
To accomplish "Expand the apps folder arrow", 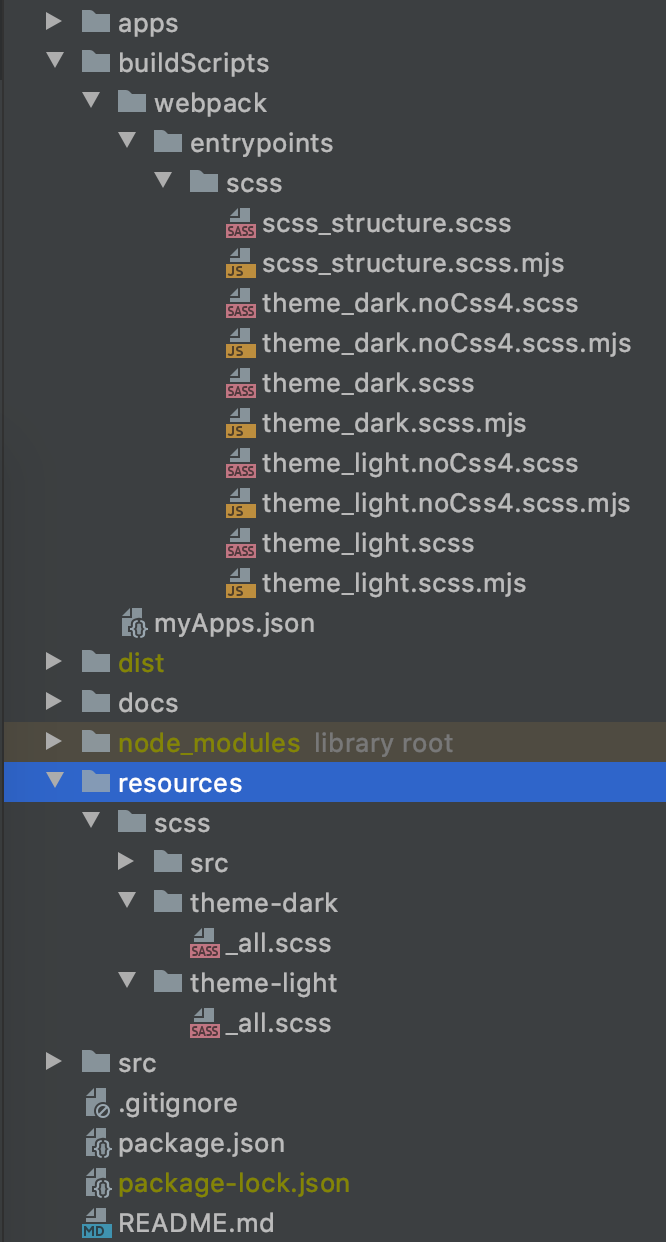I will (x=54, y=22).
